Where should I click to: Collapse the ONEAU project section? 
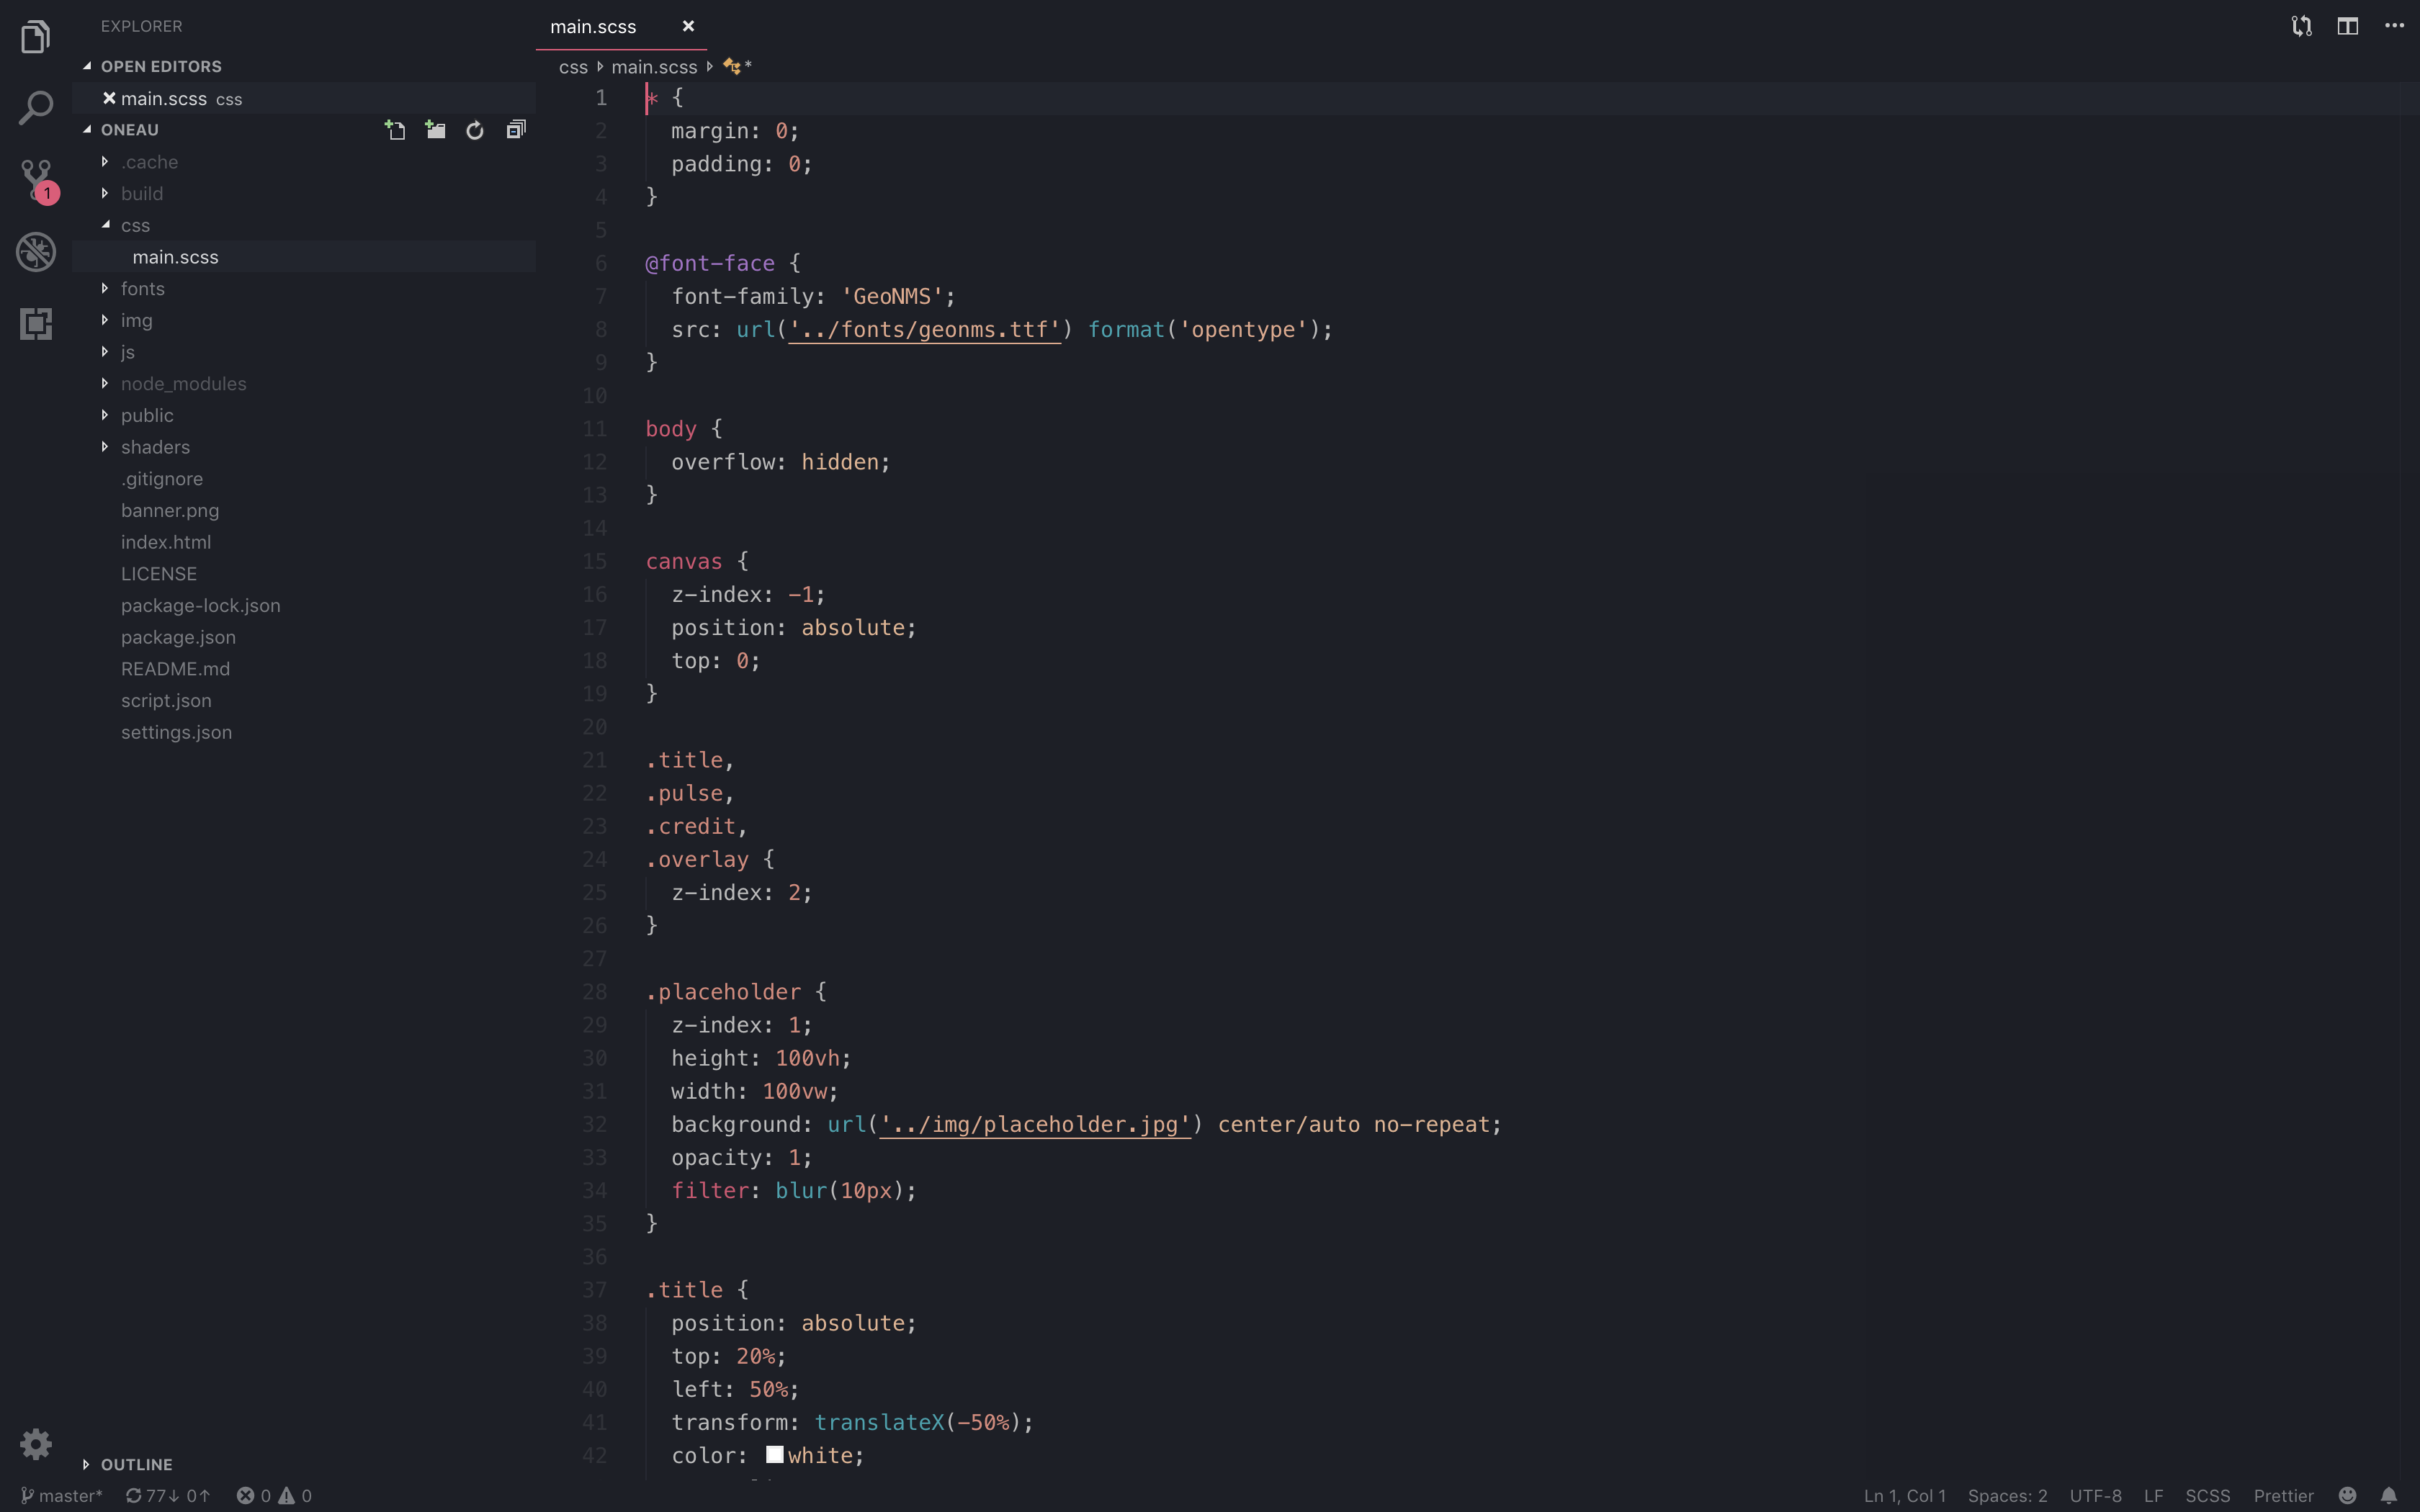pos(87,130)
